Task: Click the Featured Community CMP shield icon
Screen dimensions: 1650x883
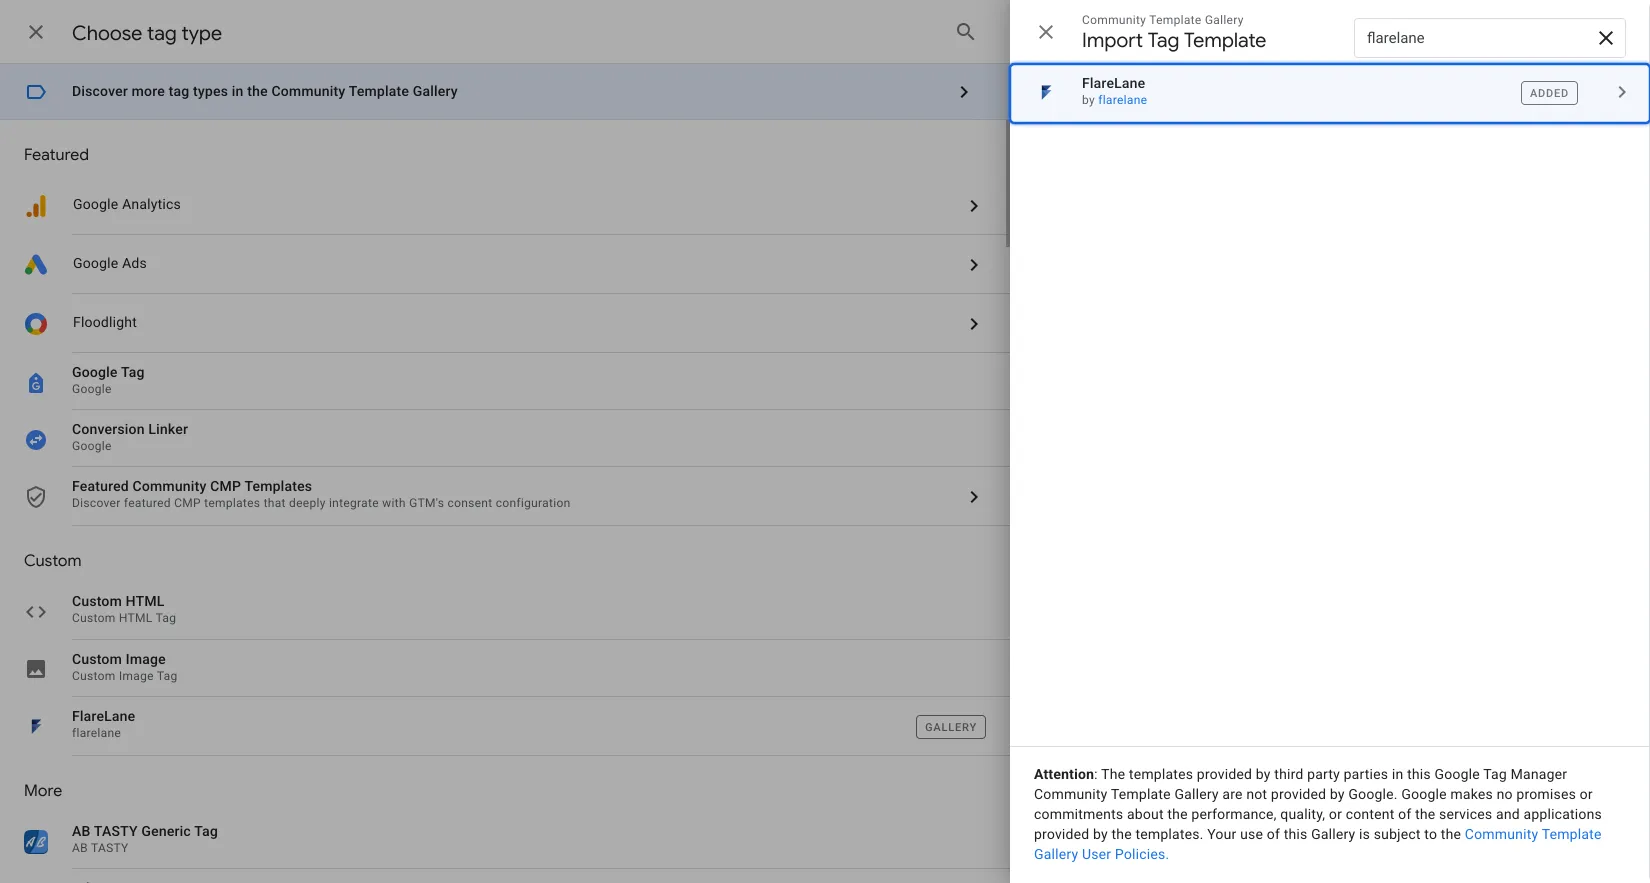Action: click(36, 497)
